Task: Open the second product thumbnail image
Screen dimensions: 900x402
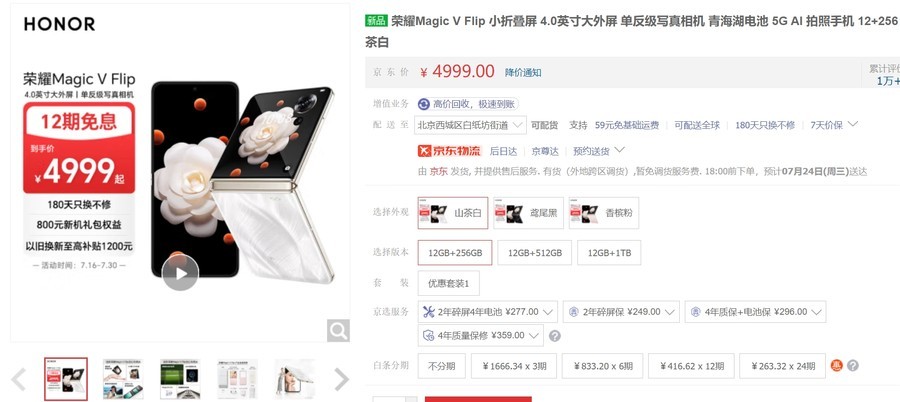Action: point(123,379)
